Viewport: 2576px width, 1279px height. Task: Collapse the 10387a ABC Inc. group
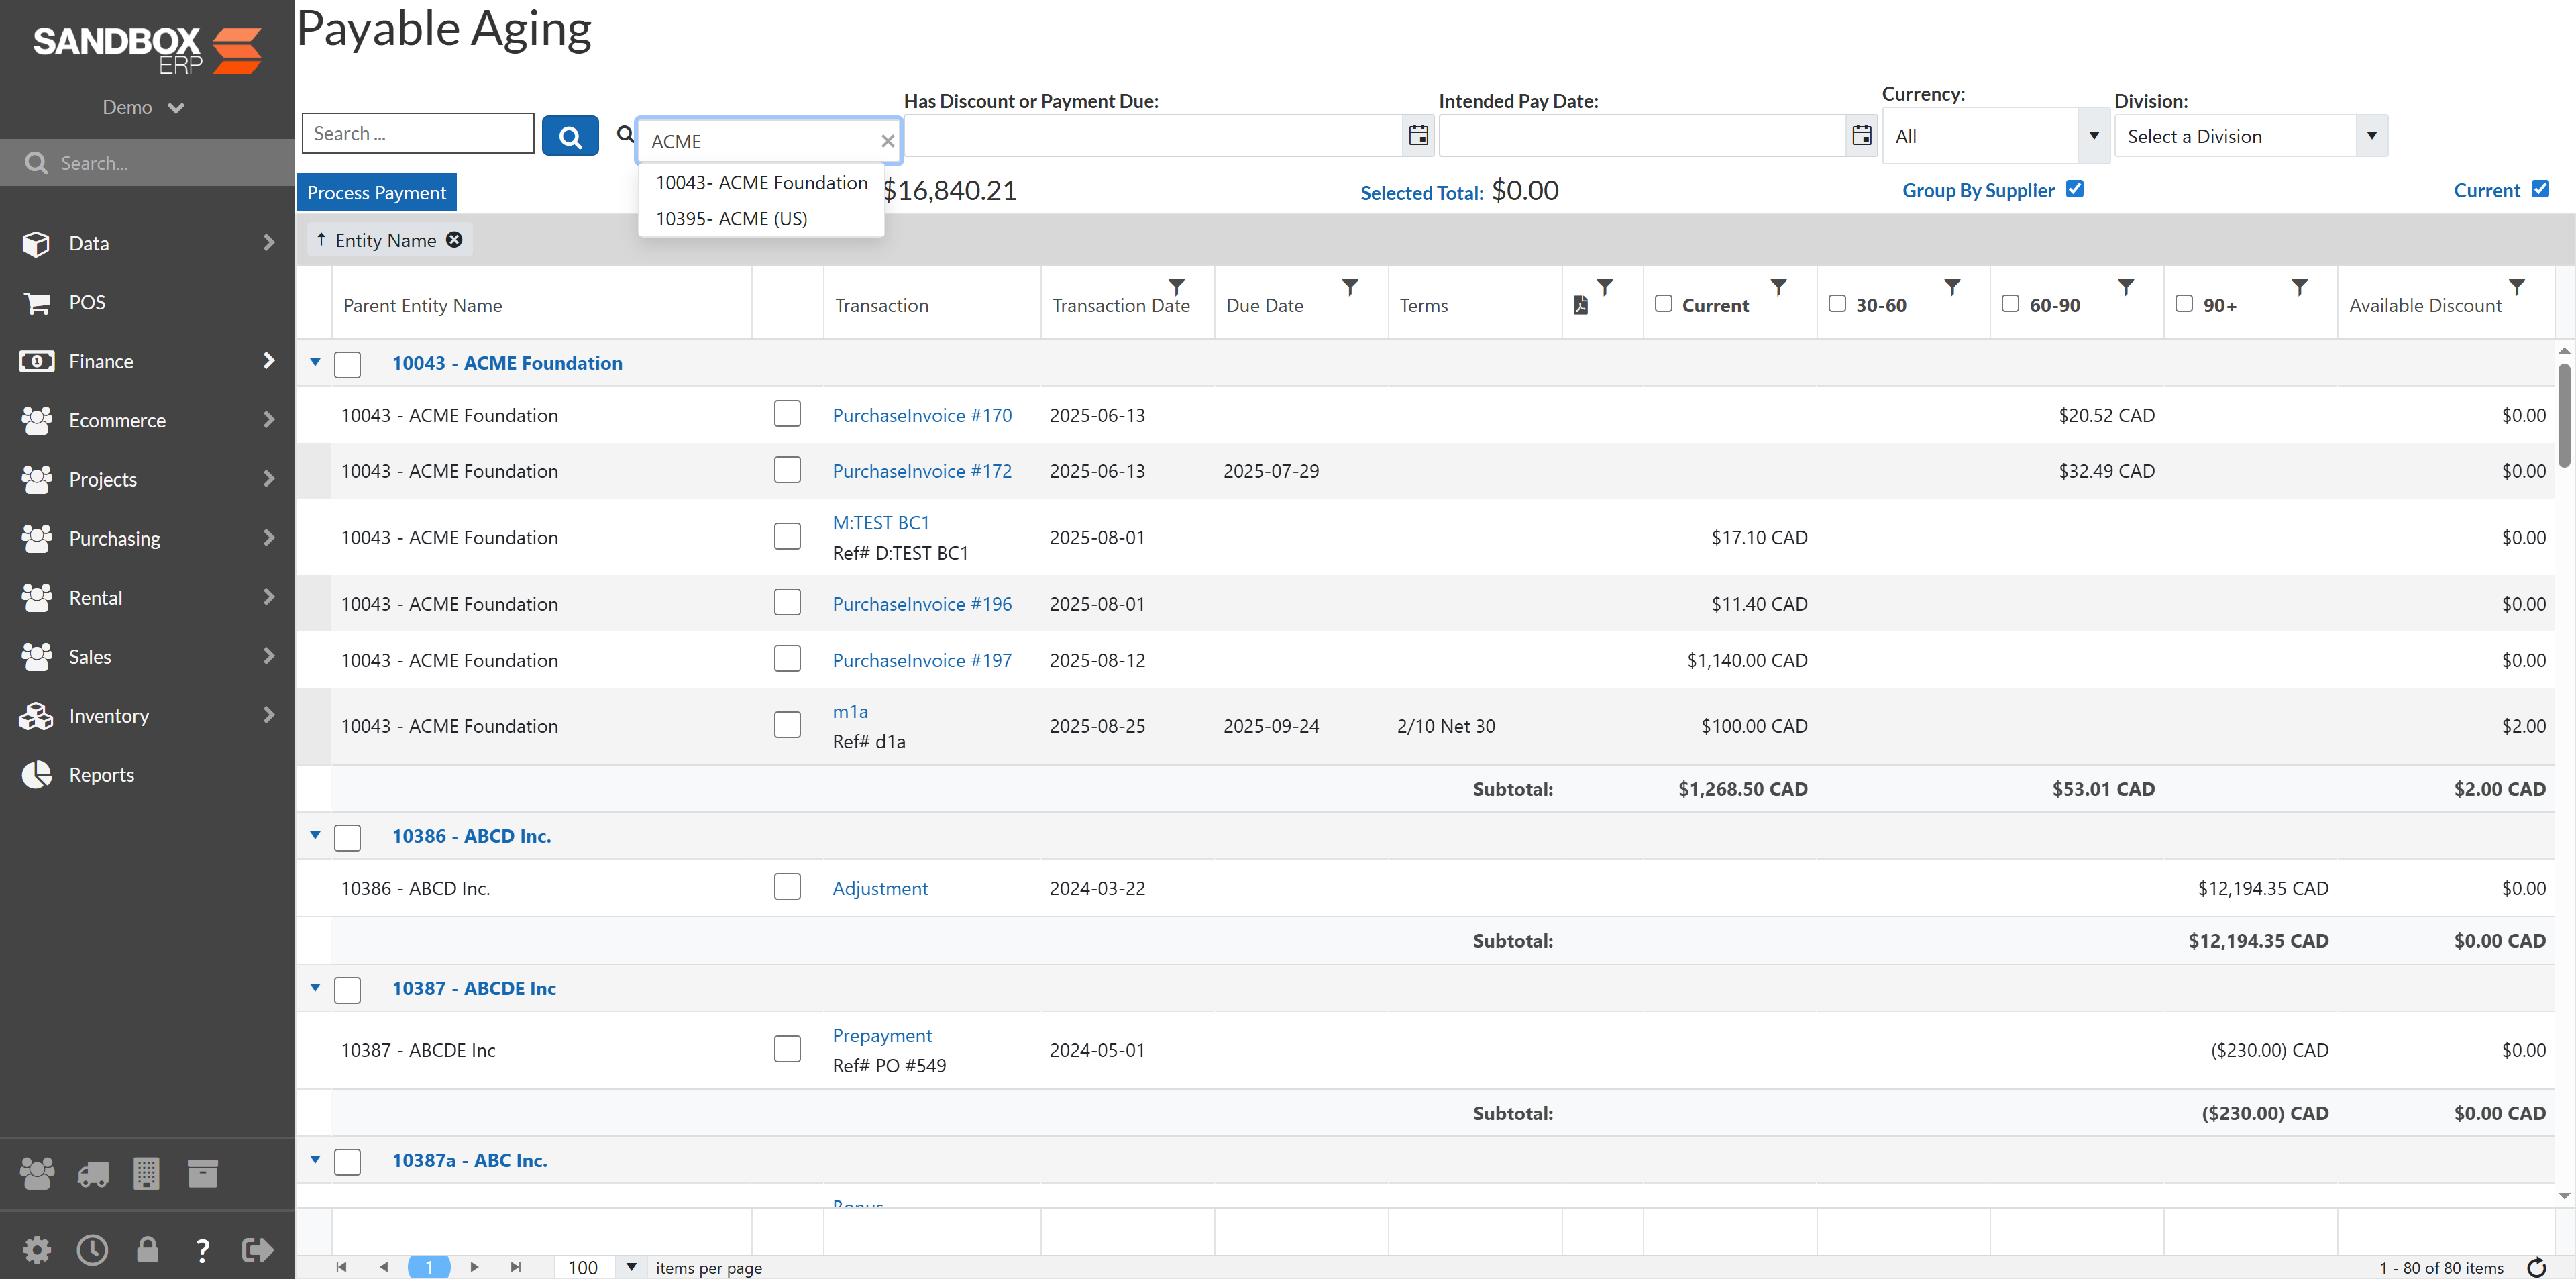[315, 1160]
